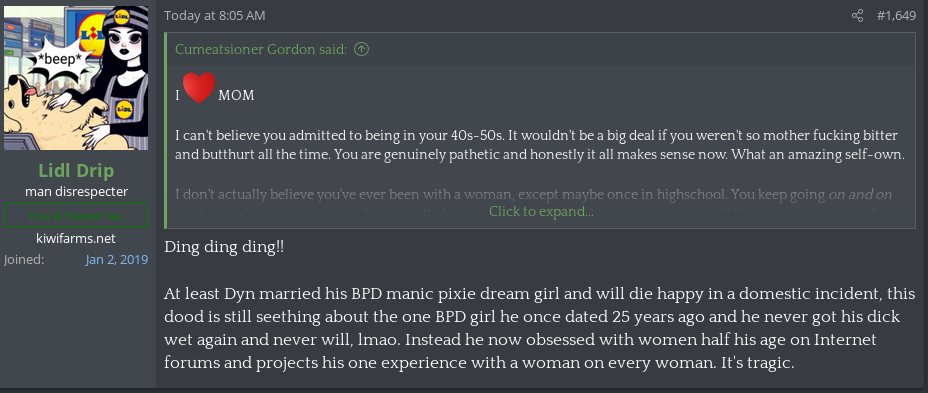Click the man disrespecter user title

point(76,192)
